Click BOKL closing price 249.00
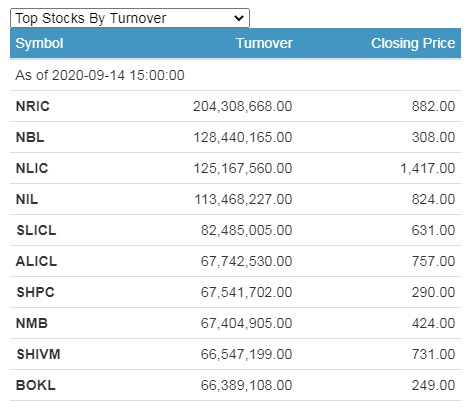Image resolution: width=468 pixels, height=409 pixels. [x=433, y=385]
